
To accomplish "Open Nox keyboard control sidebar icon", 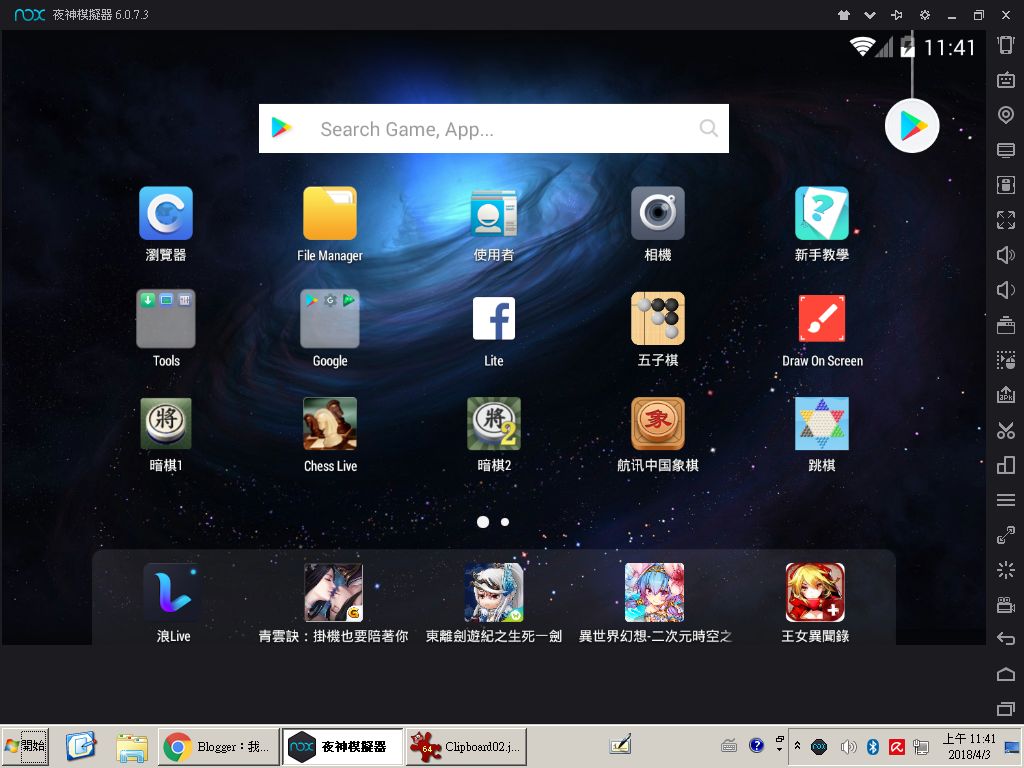I will [x=1006, y=80].
